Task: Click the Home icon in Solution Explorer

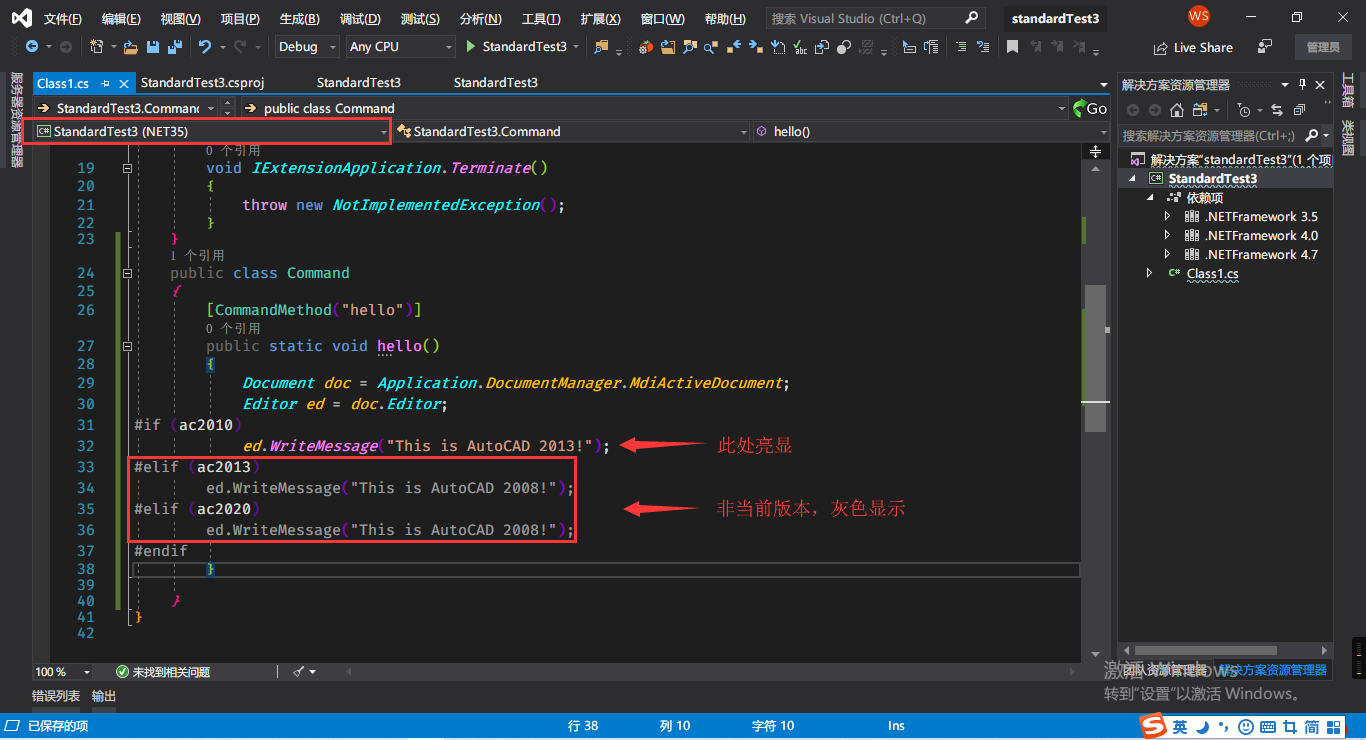Action: click(1176, 110)
